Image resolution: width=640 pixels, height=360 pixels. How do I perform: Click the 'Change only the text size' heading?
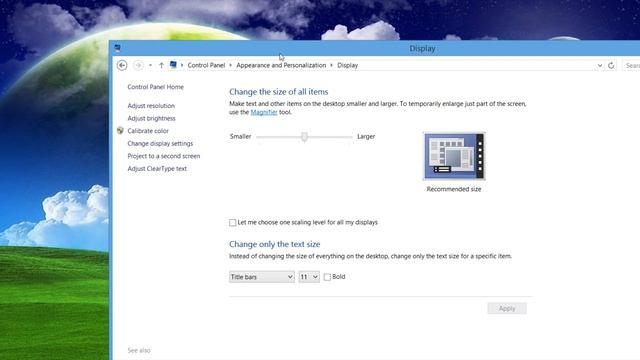pyautogui.click(x=274, y=244)
